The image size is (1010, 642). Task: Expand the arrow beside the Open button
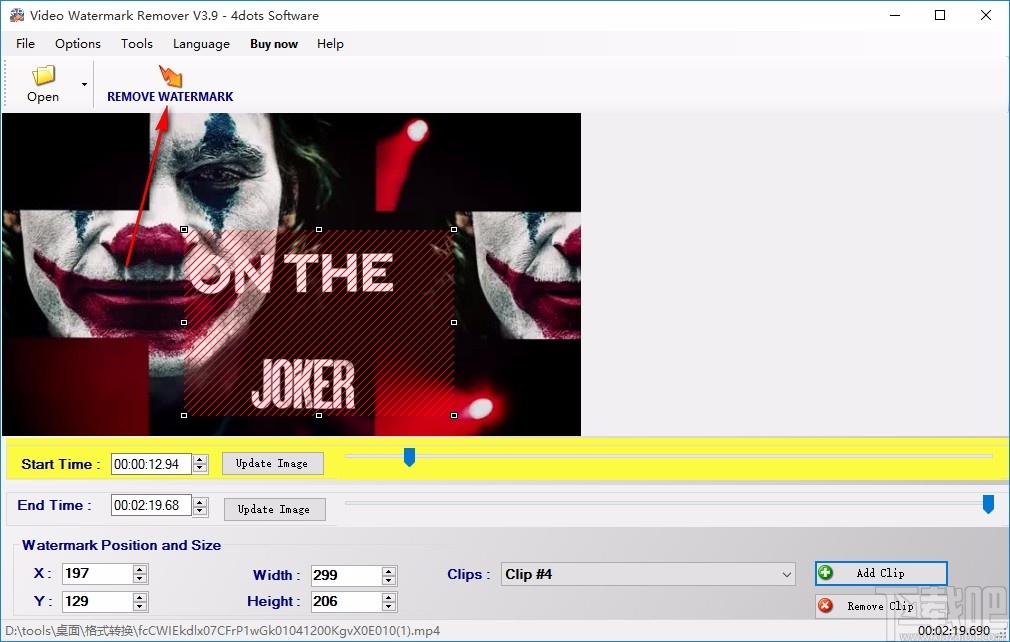point(84,84)
